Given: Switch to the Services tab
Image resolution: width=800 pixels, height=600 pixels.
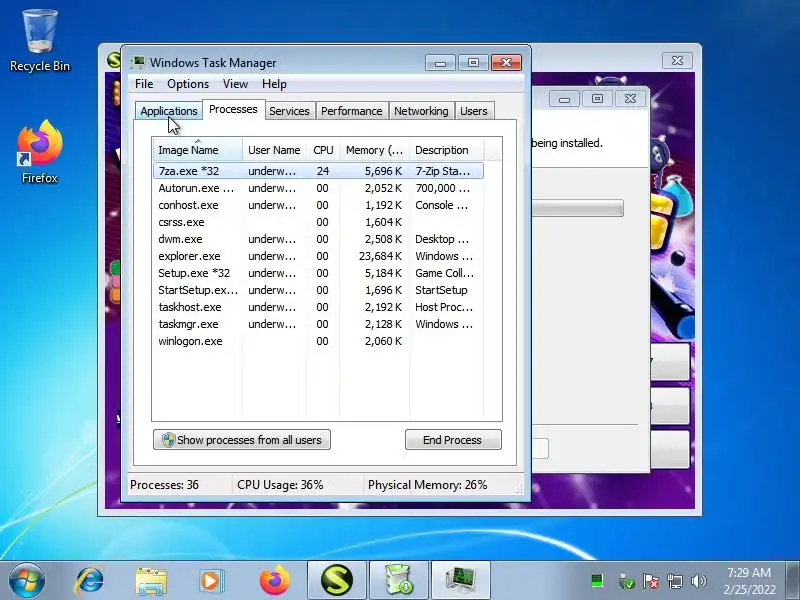Looking at the screenshot, I should coord(289,111).
